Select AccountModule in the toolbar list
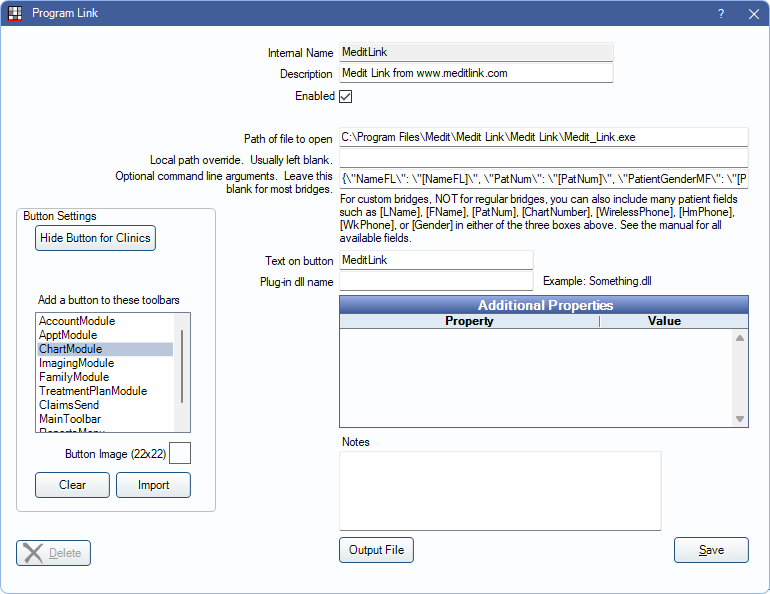The image size is (770, 594). click(77, 321)
